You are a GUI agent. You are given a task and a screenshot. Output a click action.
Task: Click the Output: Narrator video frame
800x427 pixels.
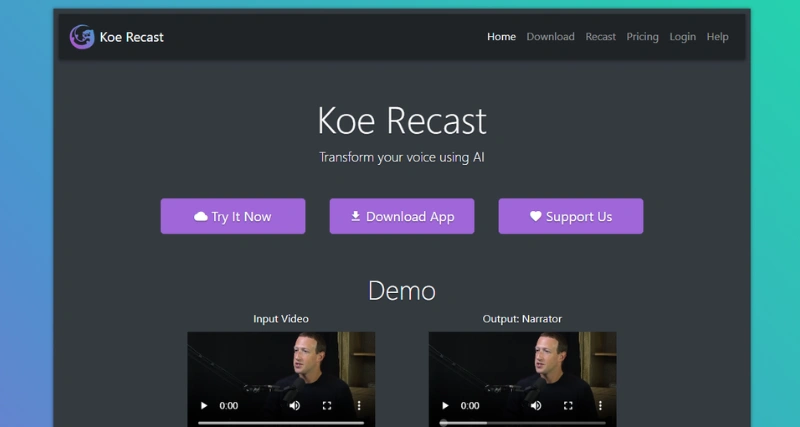point(522,379)
